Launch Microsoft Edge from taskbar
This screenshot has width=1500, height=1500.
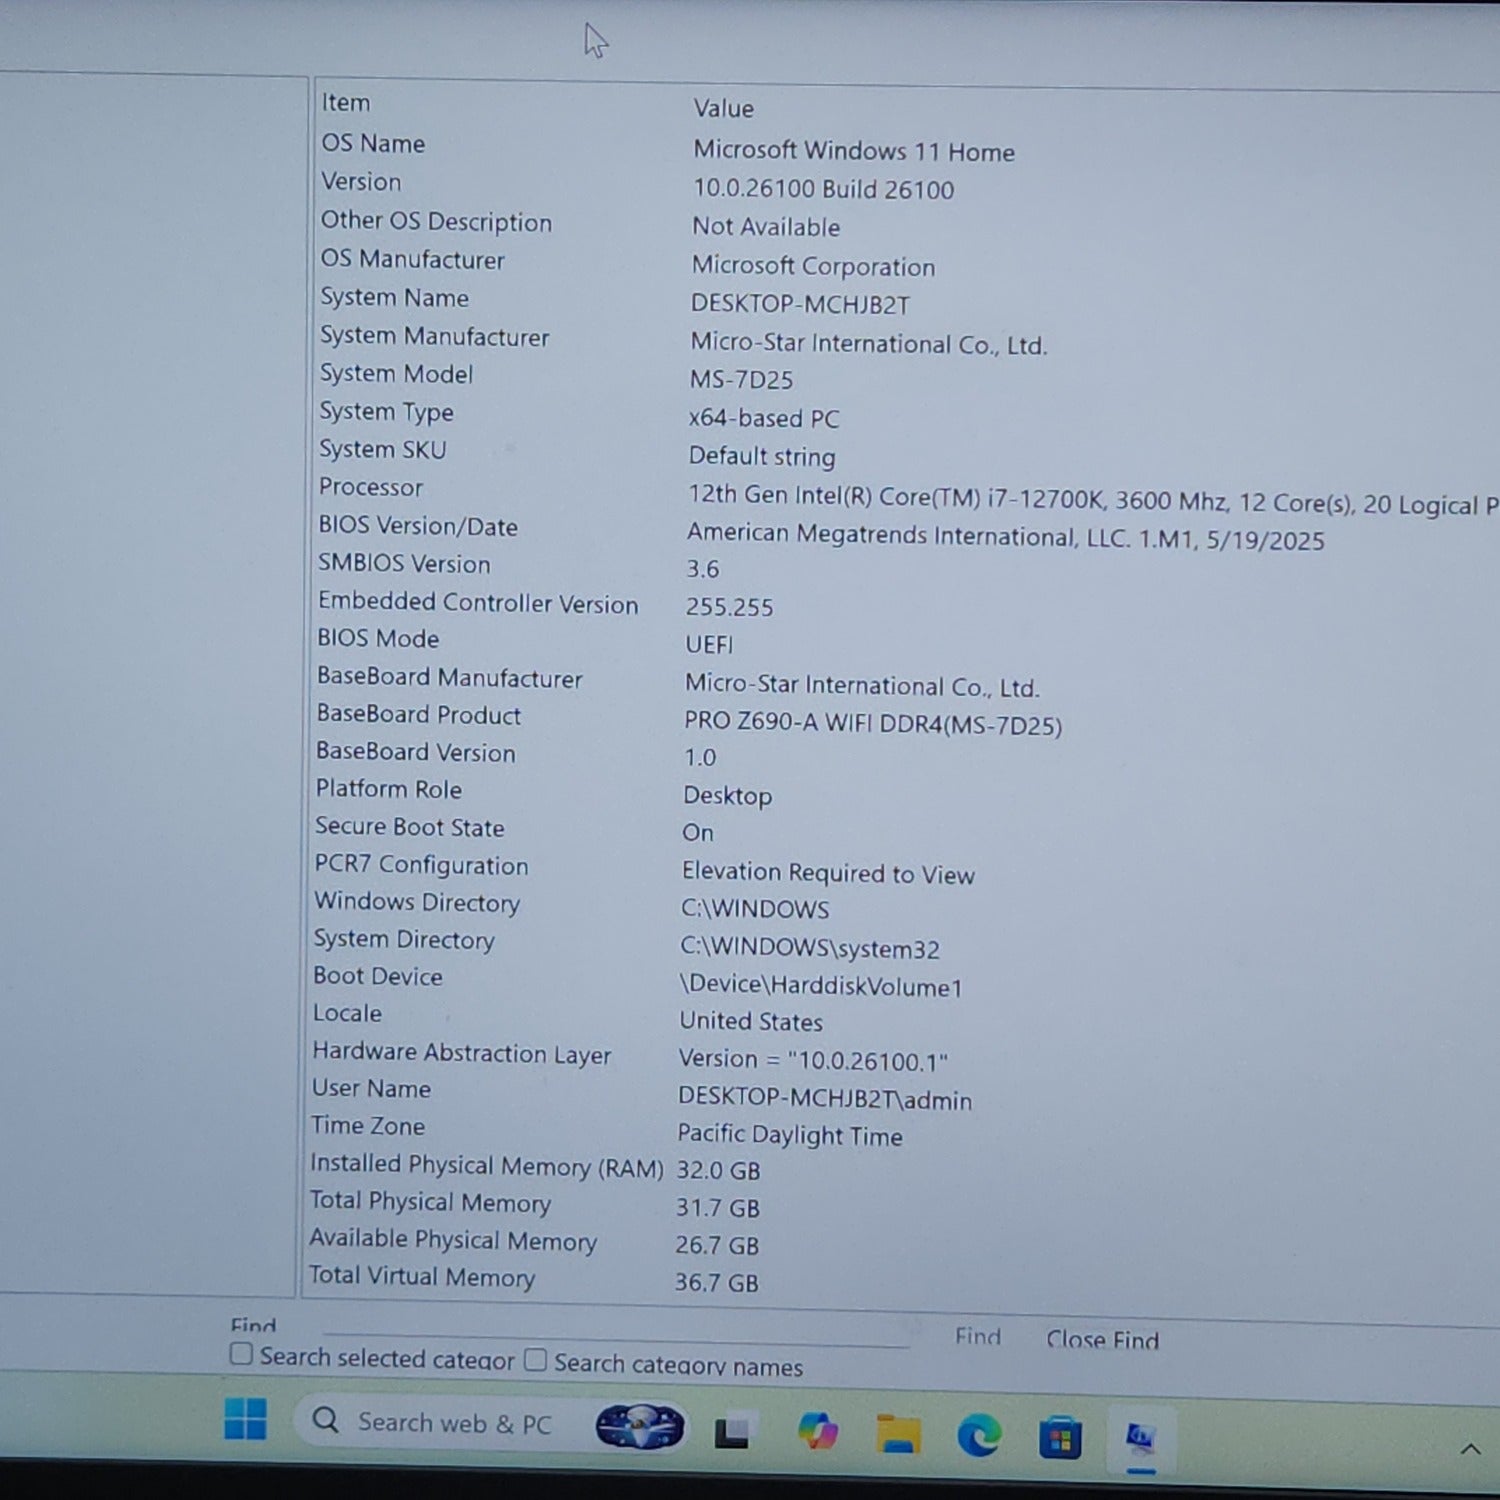click(x=979, y=1436)
